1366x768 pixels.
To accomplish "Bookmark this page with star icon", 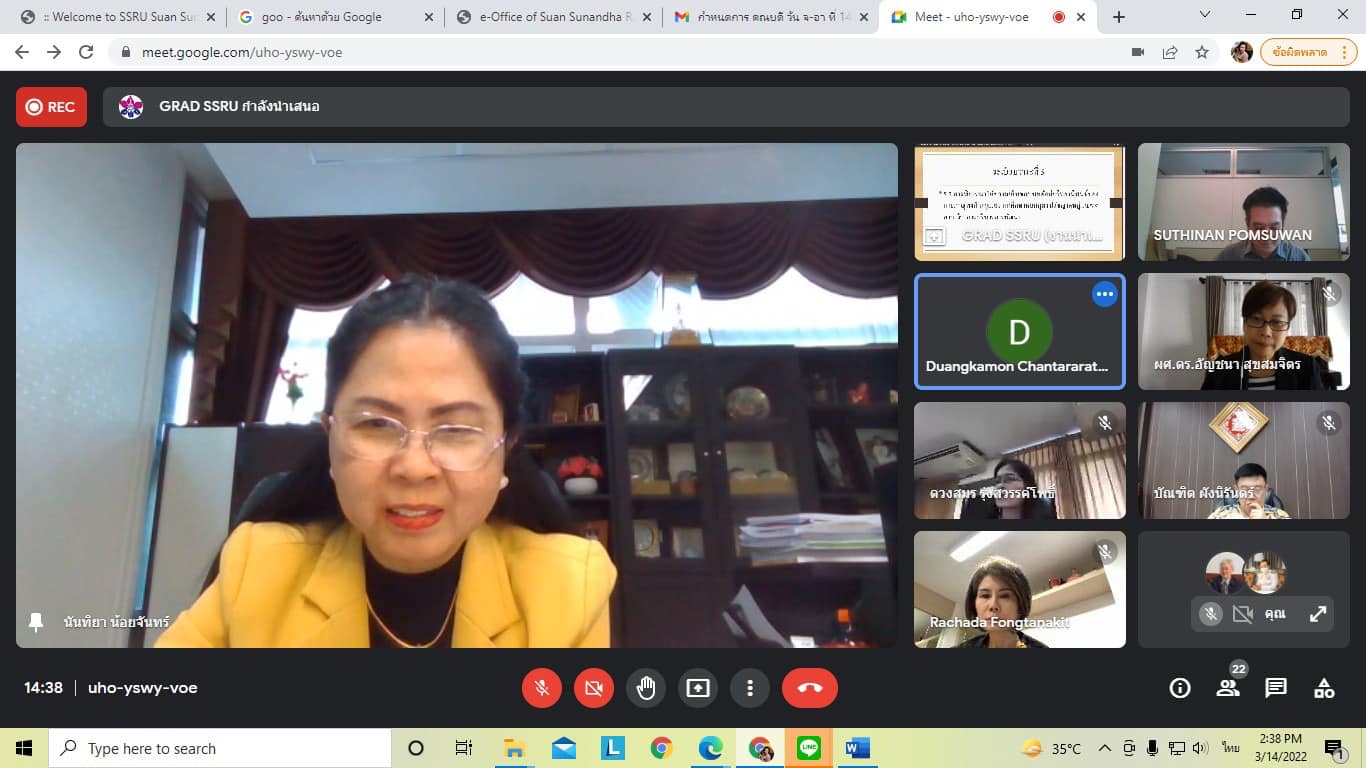I will [1202, 52].
